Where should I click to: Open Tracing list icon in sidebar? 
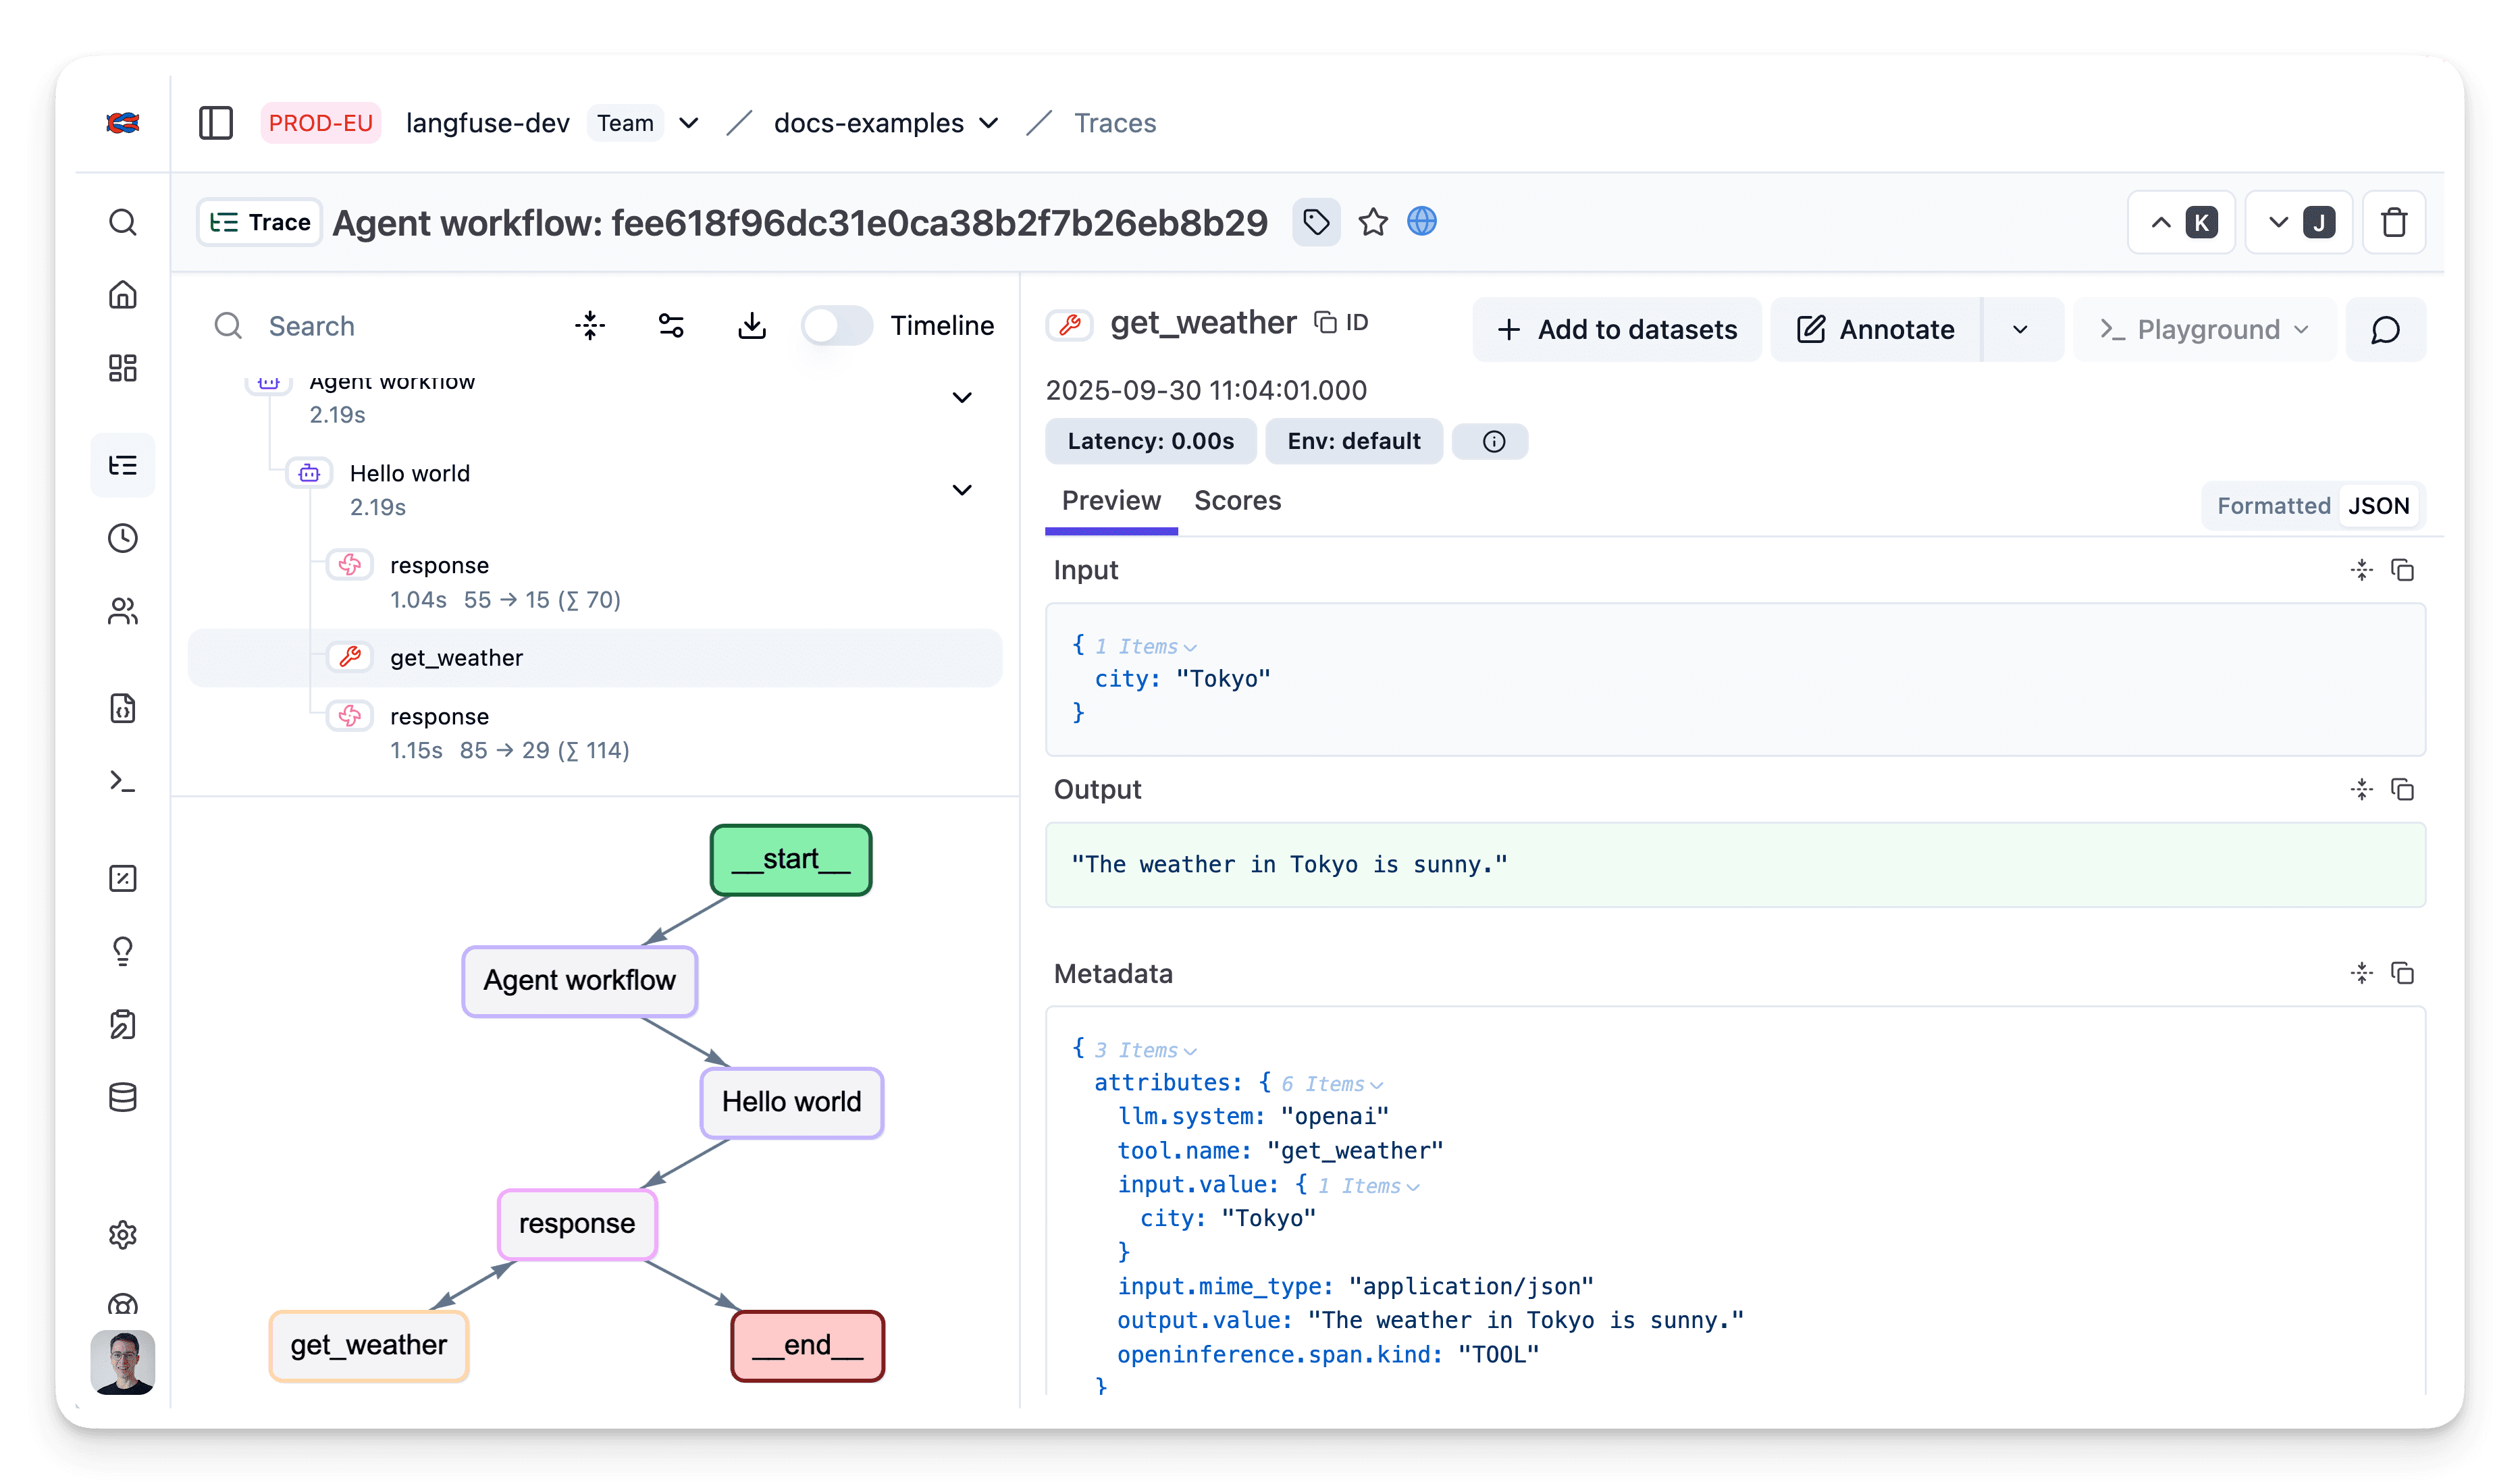click(123, 465)
